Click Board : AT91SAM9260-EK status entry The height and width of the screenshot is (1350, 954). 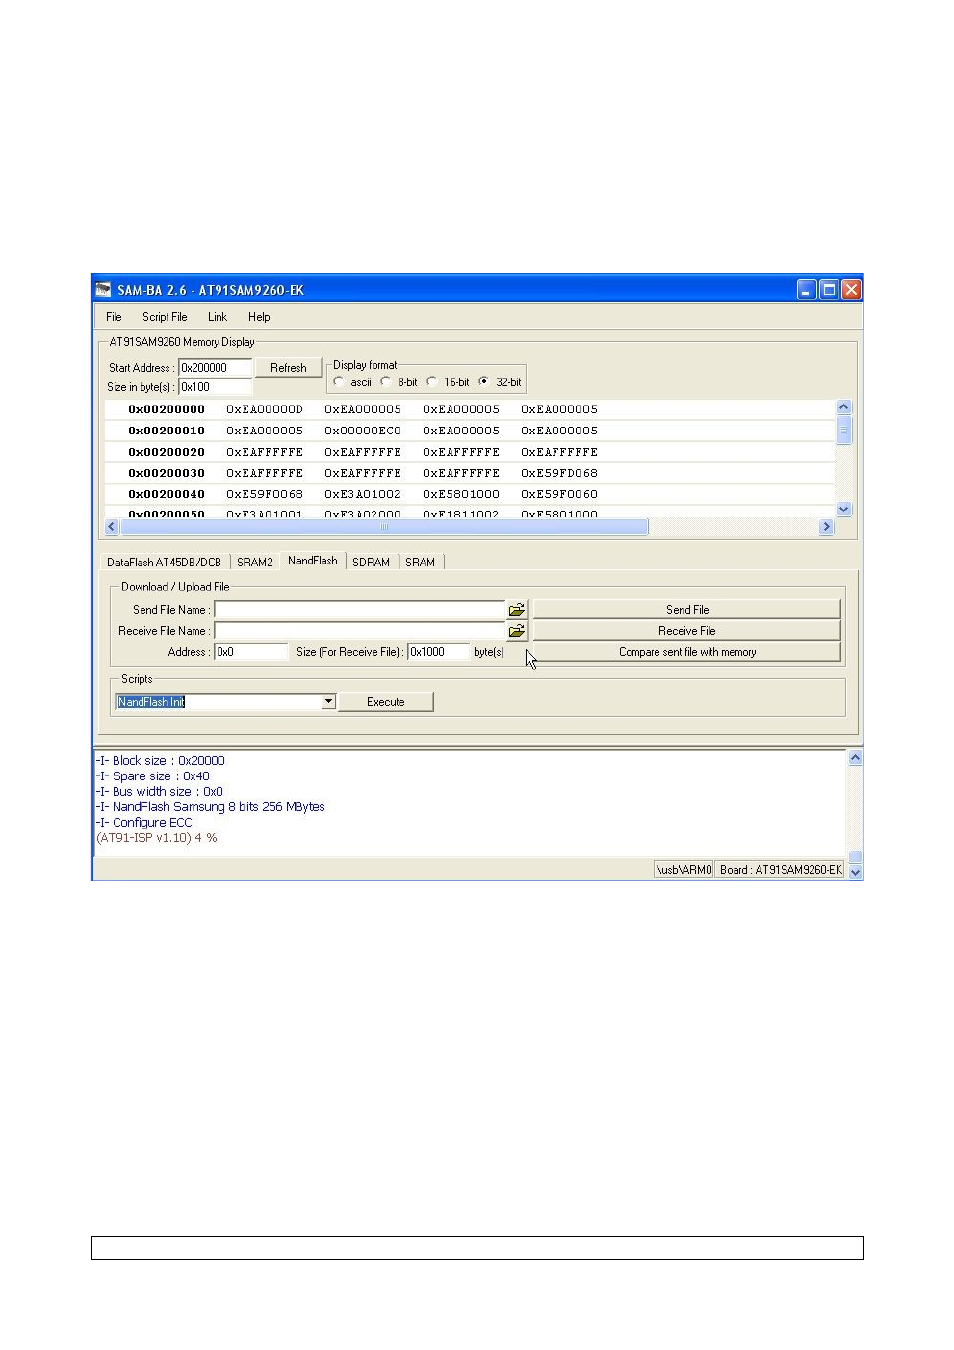pos(781,870)
